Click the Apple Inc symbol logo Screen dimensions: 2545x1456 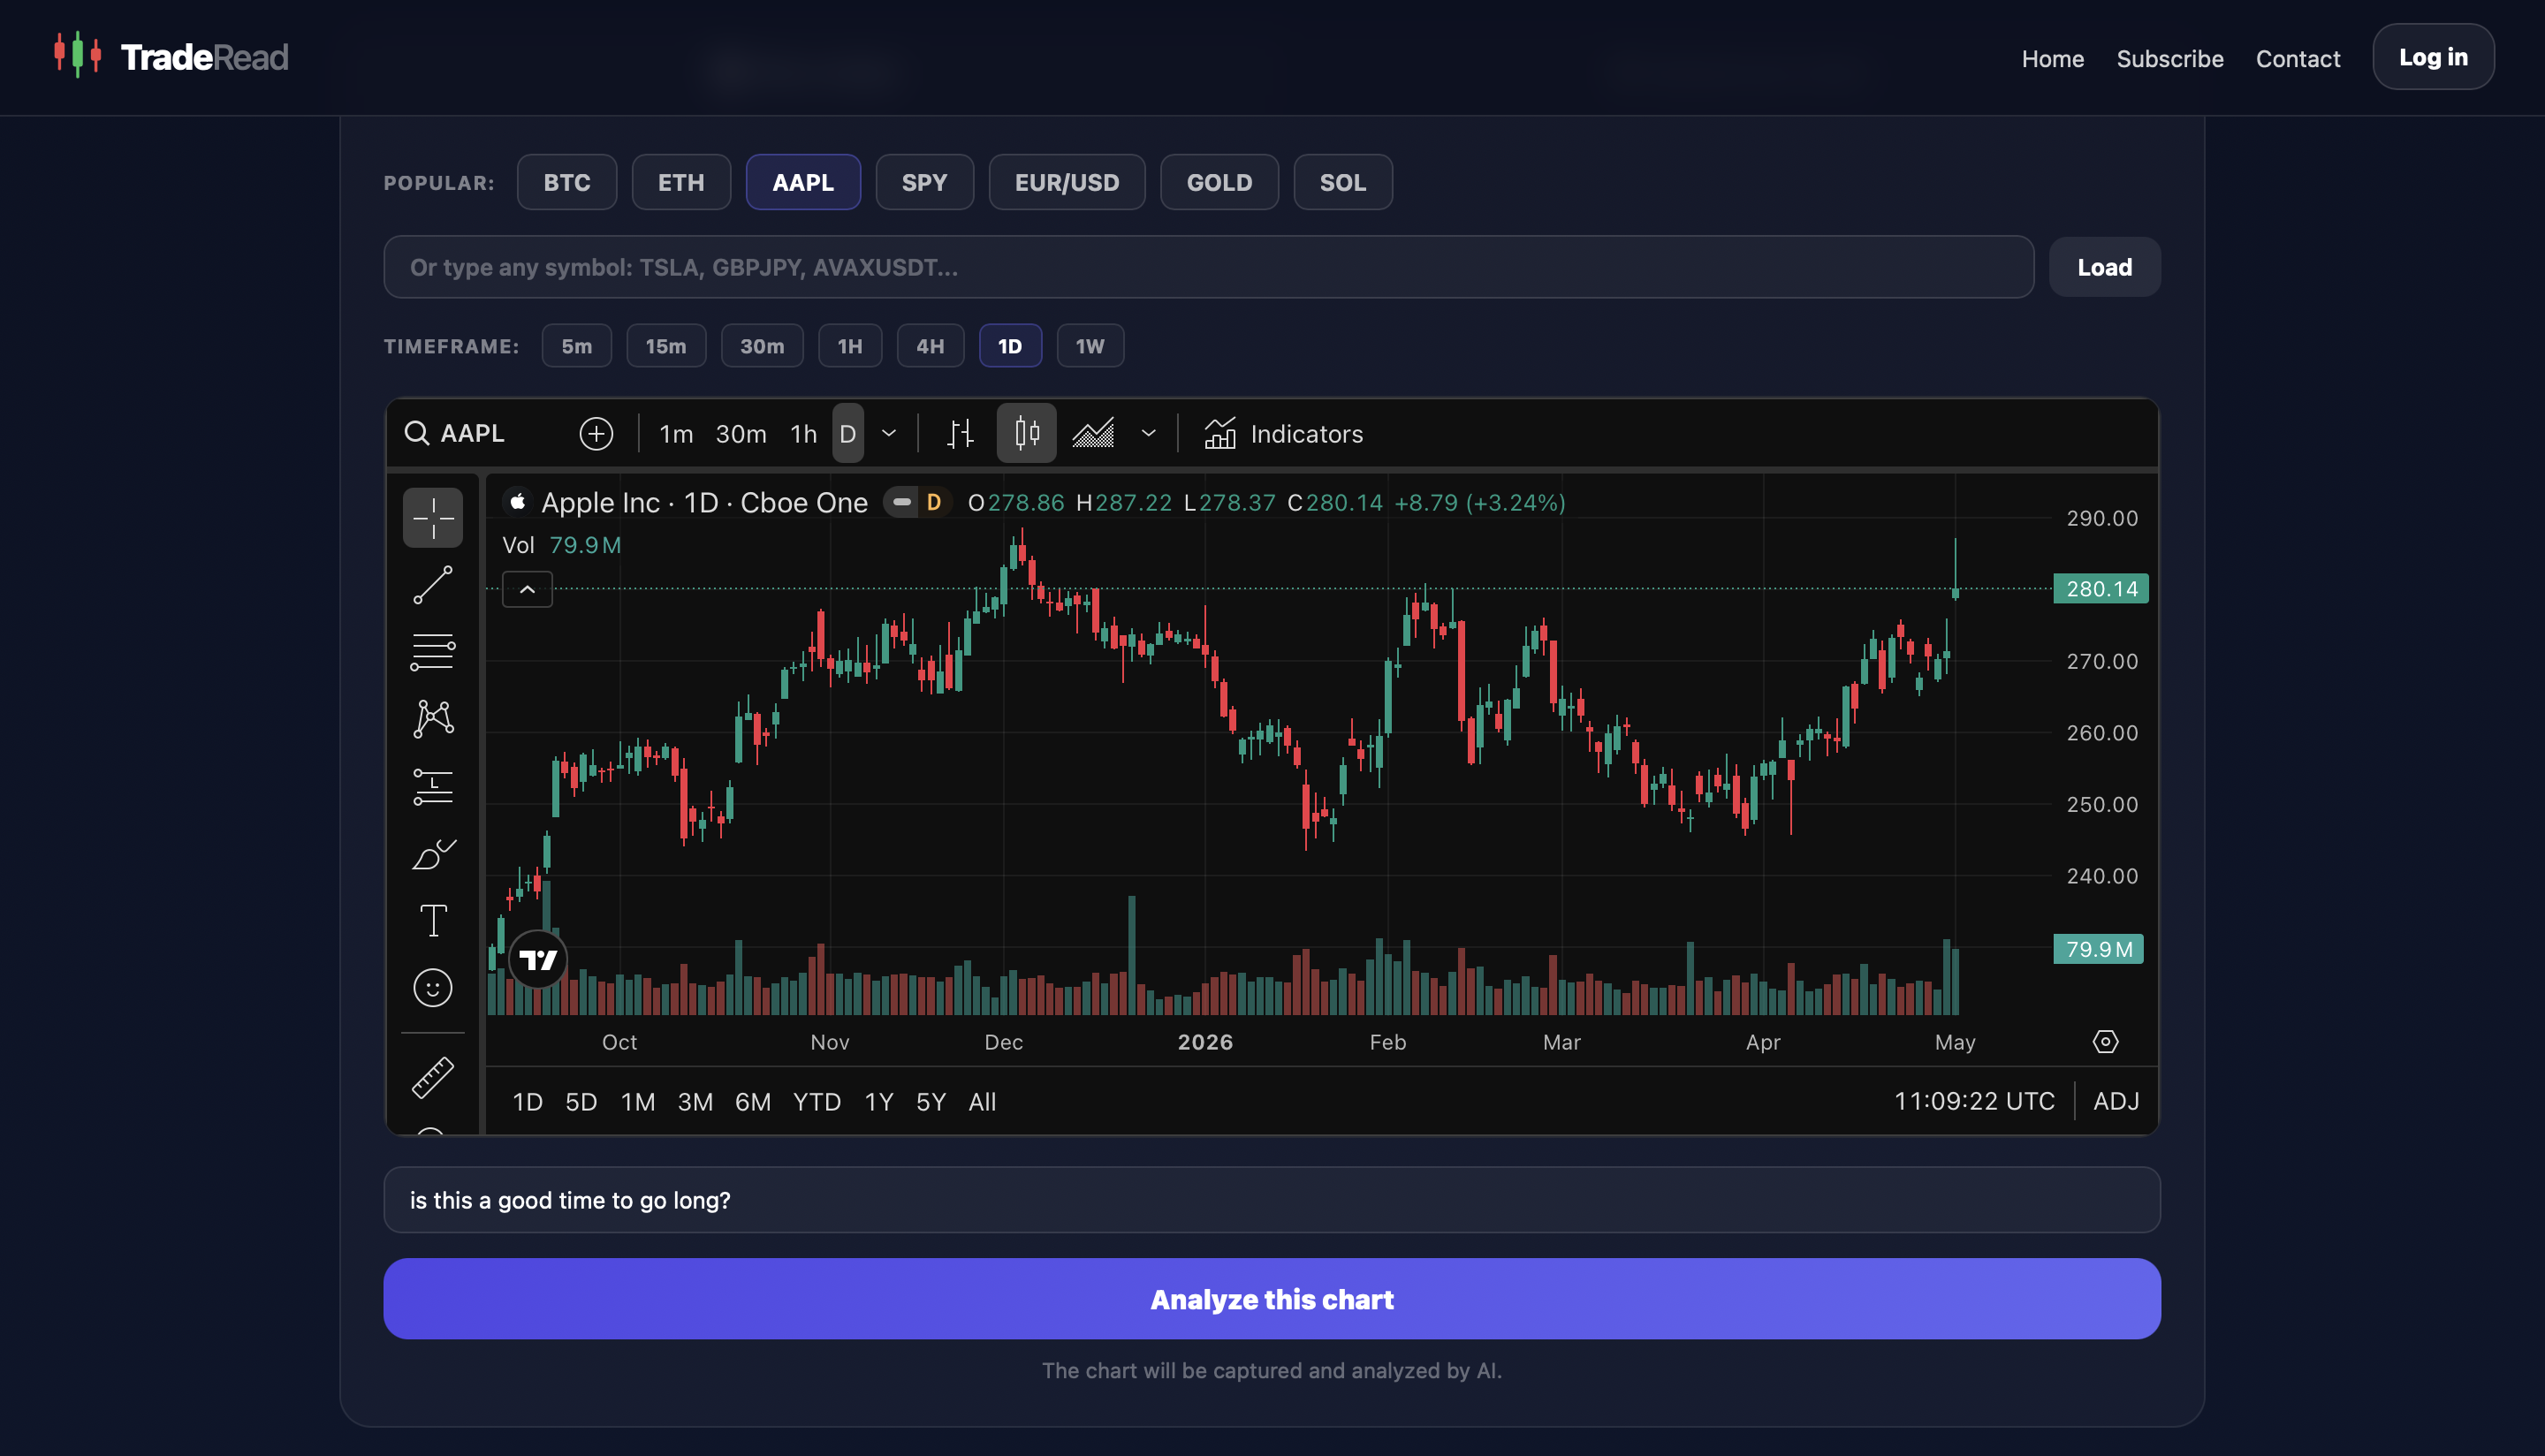pyautogui.click(x=517, y=502)
